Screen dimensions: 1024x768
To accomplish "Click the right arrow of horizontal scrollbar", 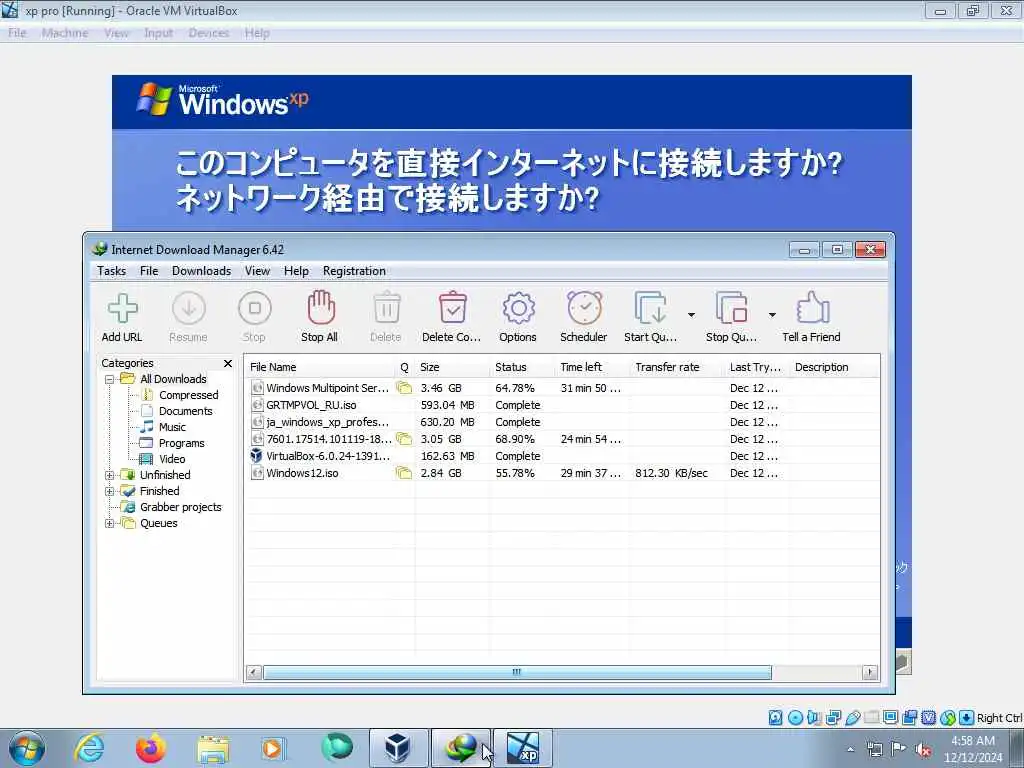I will [x=870, y=672].
